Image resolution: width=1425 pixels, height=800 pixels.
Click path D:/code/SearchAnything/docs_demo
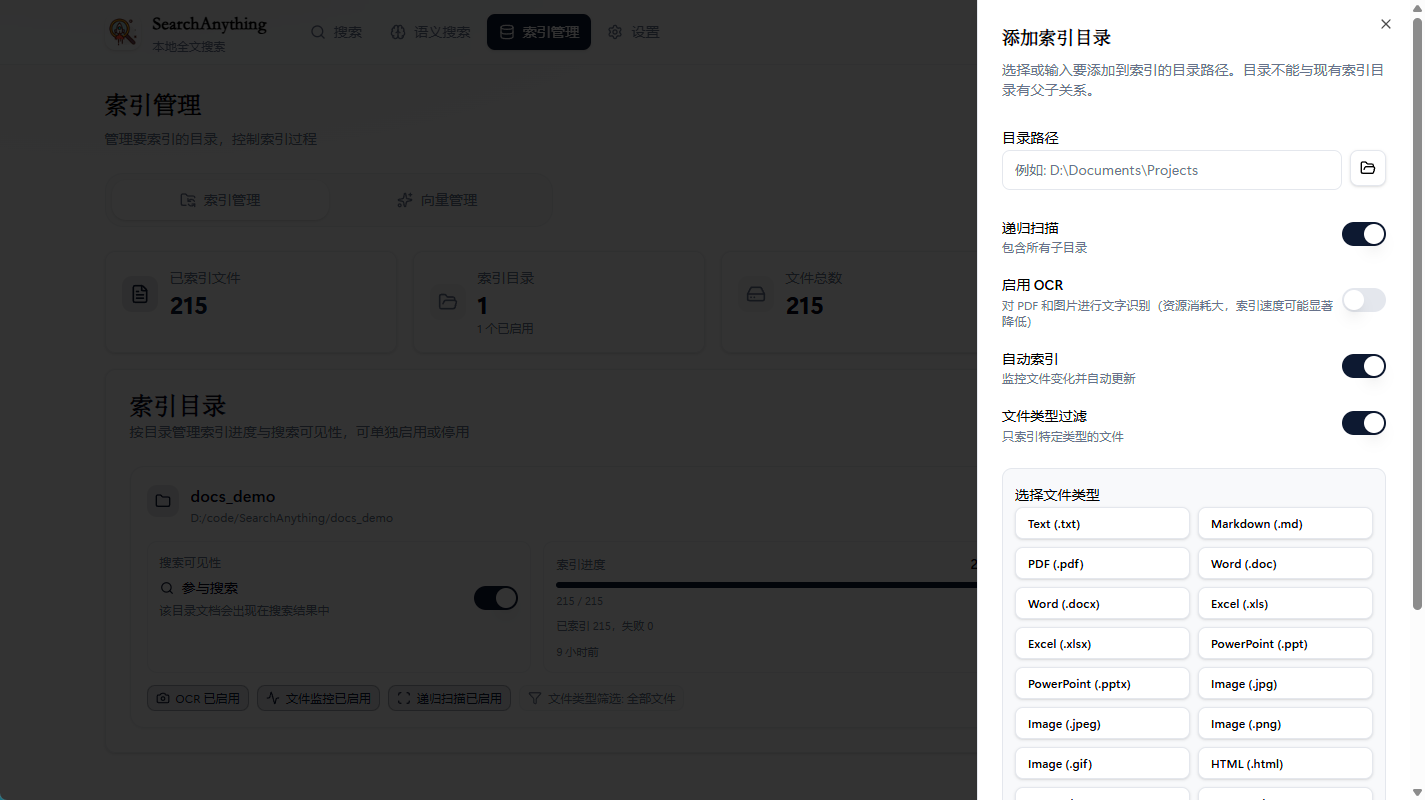point(291,518)
